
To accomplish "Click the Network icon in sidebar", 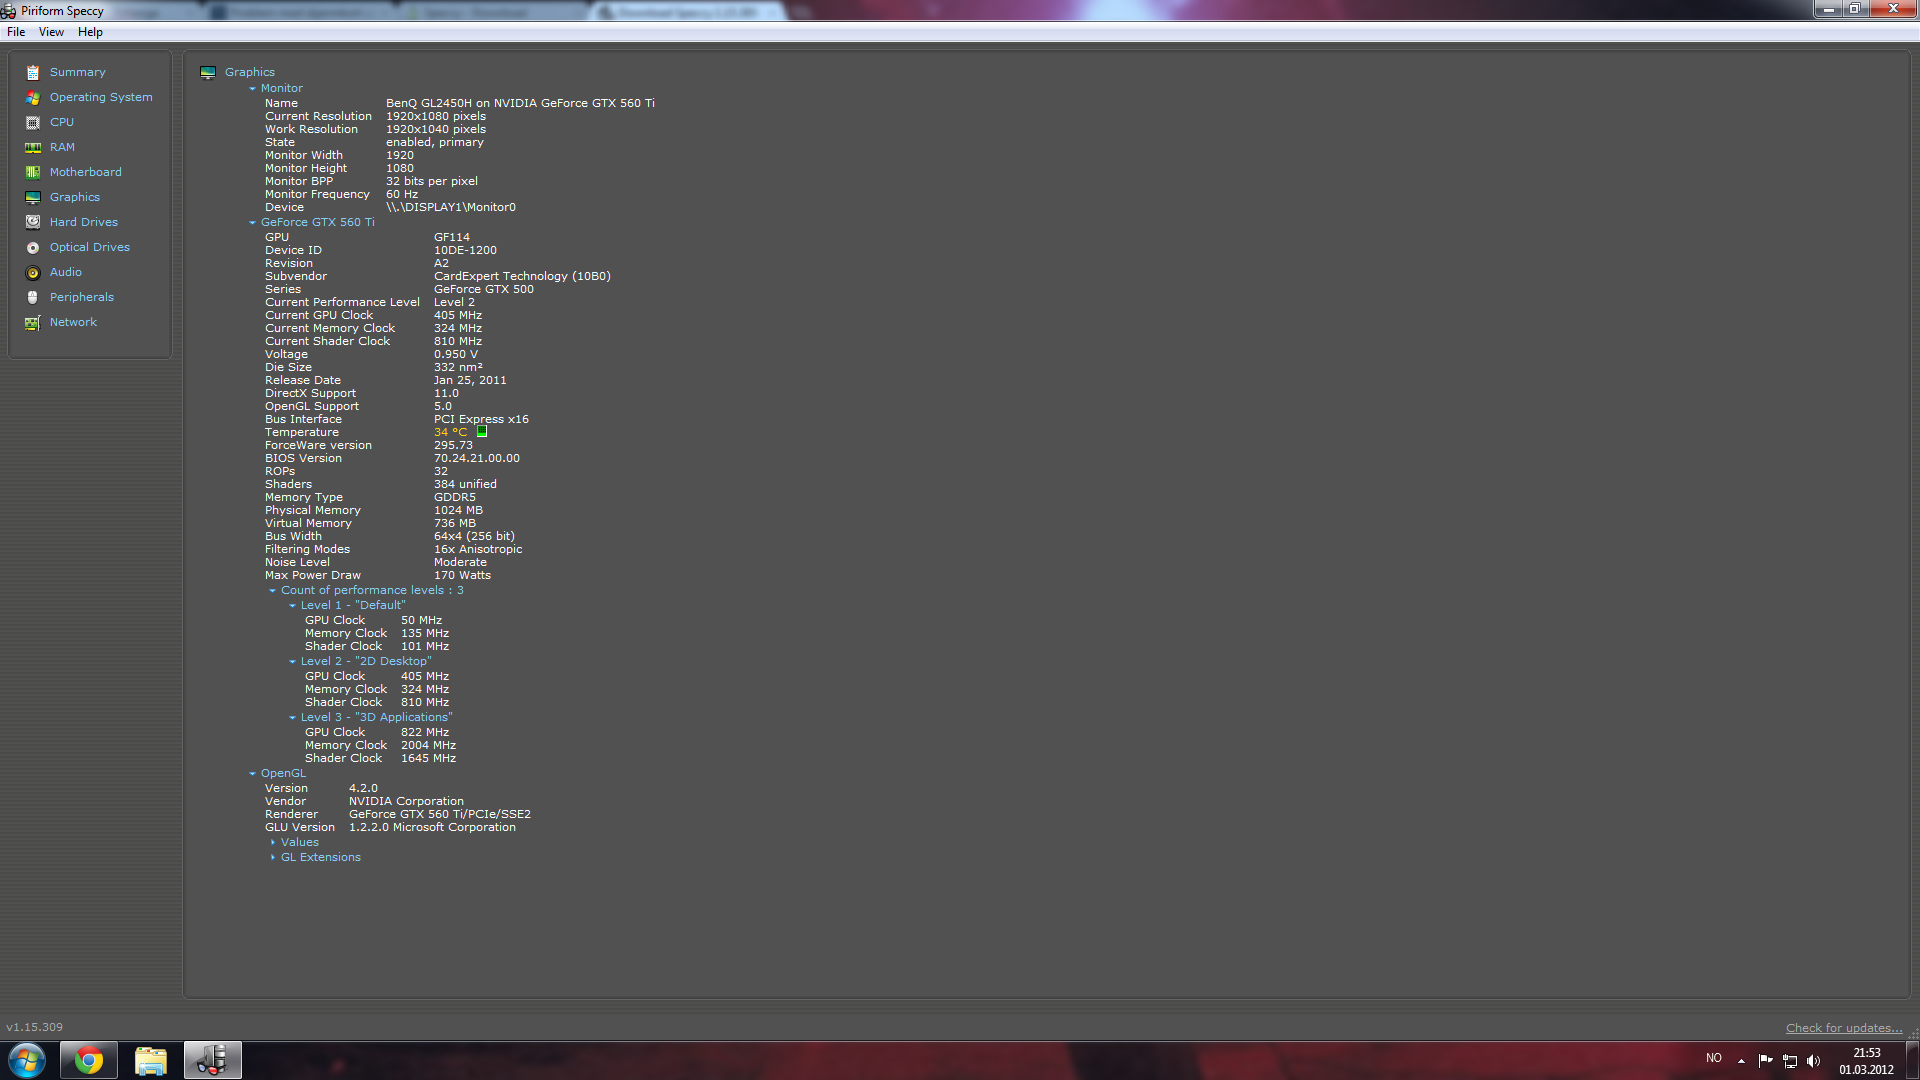I will [x=33, y=323].
